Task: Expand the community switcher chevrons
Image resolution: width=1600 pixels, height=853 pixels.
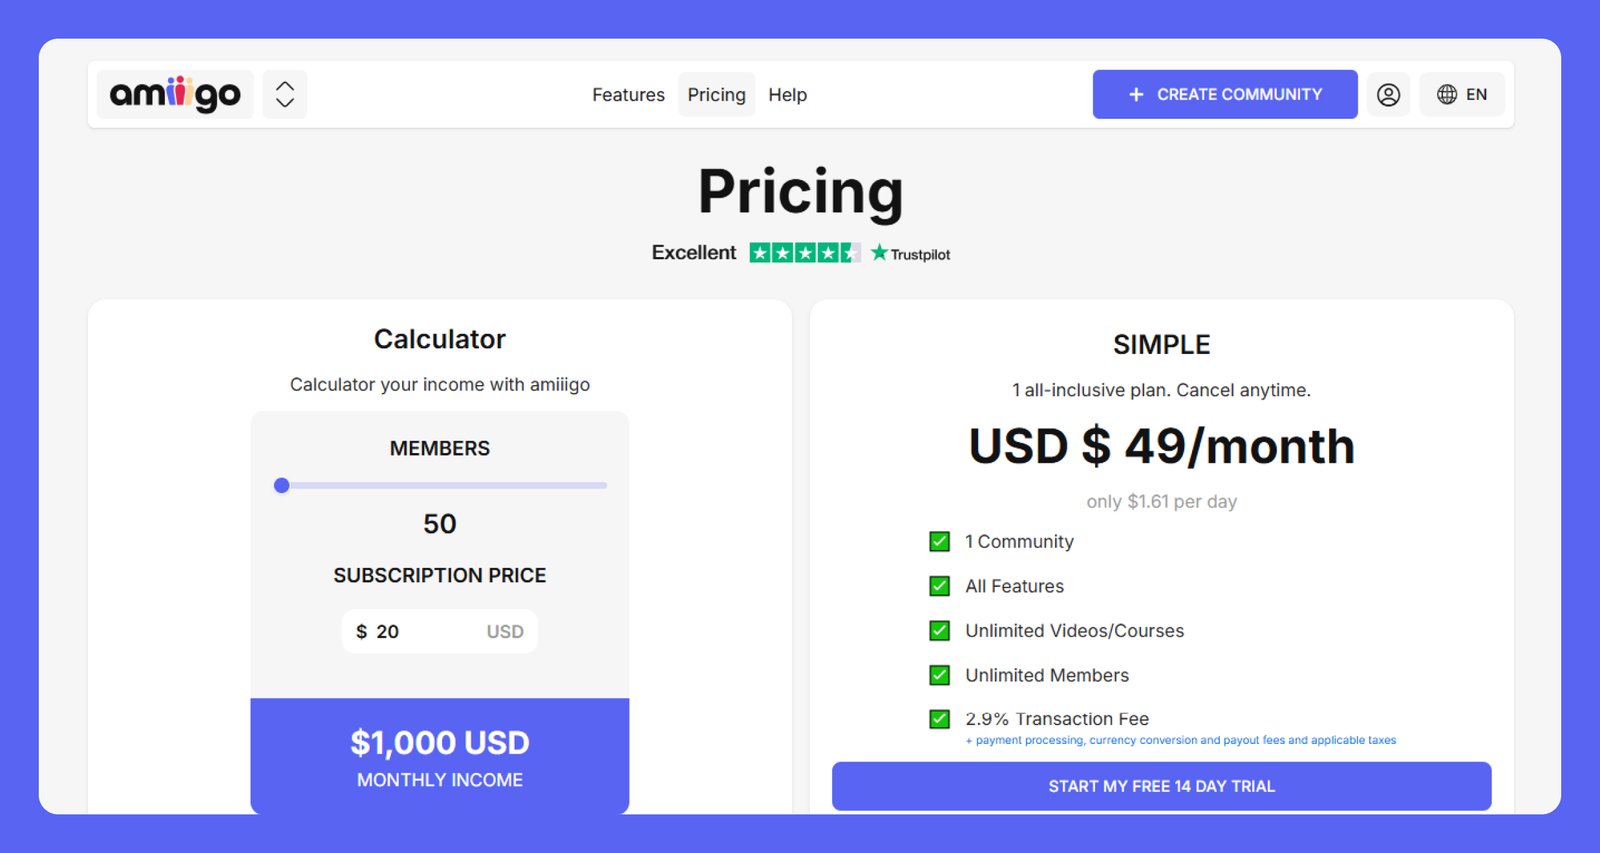Action: pyautogui.click(x=285, y=95)
